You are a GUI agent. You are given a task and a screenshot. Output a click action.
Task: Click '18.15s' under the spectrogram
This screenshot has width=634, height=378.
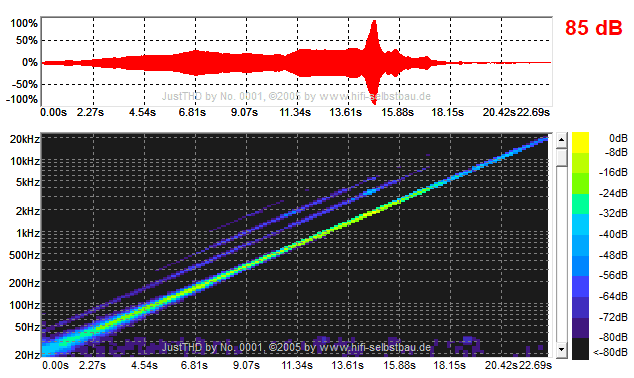pyautogui.click(x=450, y=365)
